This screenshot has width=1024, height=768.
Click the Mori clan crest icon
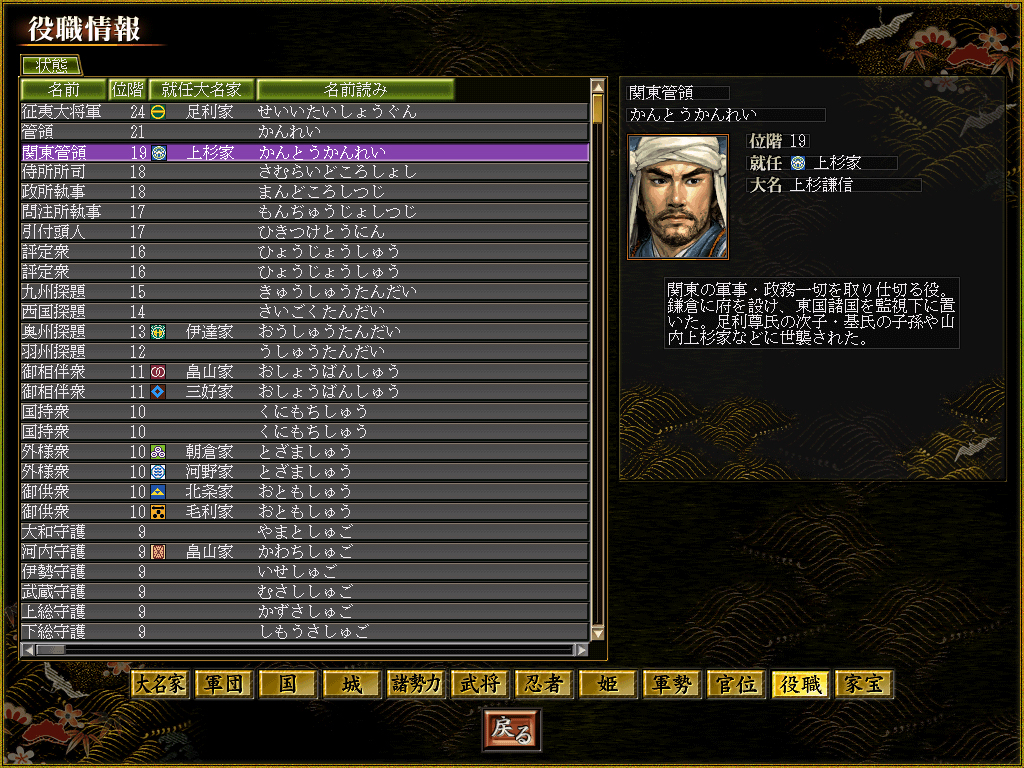[158, 512]
